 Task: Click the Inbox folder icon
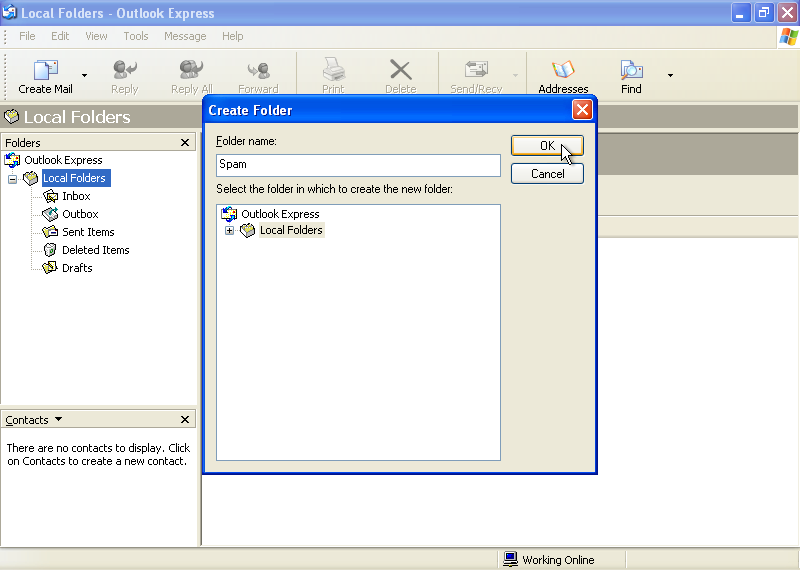pos(51,196)
